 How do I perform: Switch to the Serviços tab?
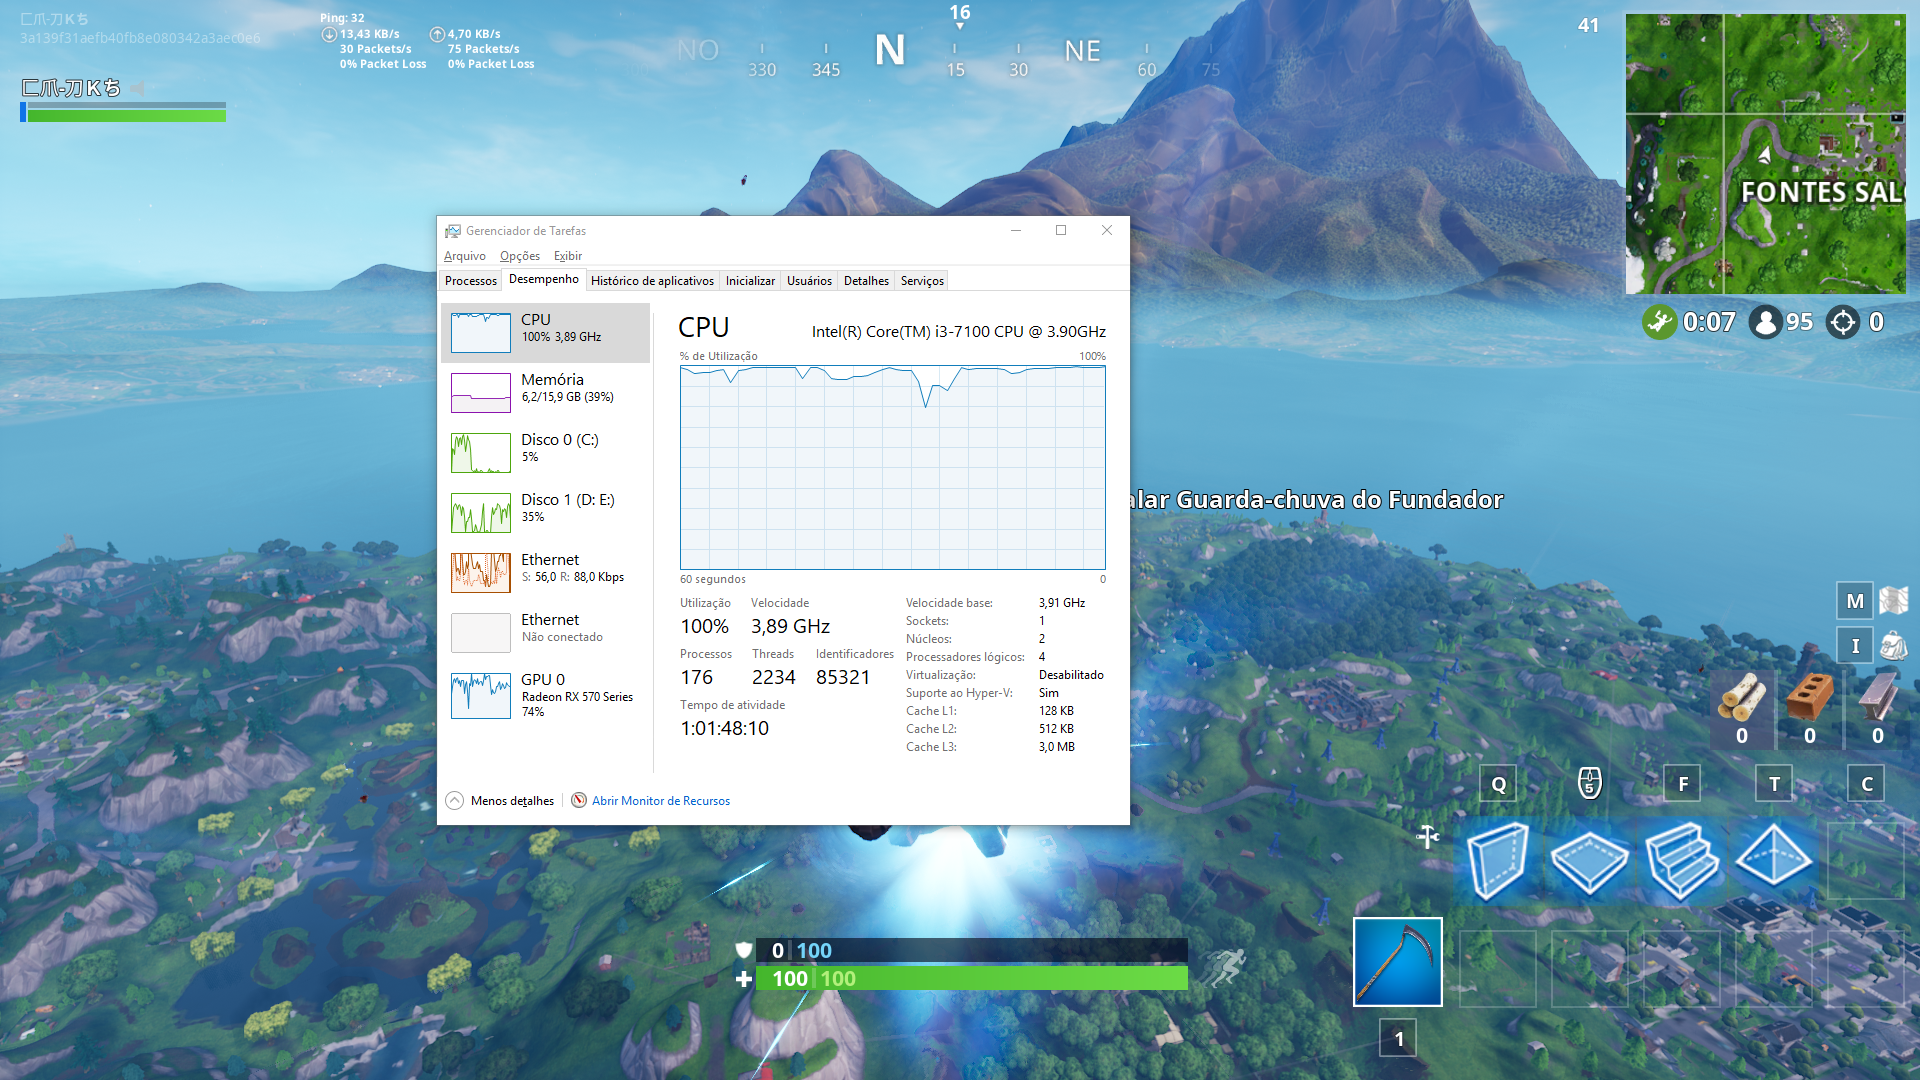pyautogui.click(x=922, y=281)
